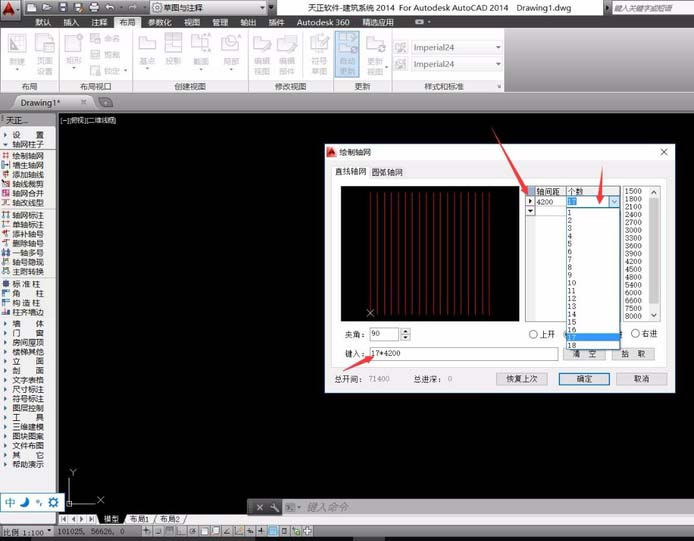The image size is (694, 541).
Task: Collapse the 个数 dropdown arrow
Action: (613, 202)
